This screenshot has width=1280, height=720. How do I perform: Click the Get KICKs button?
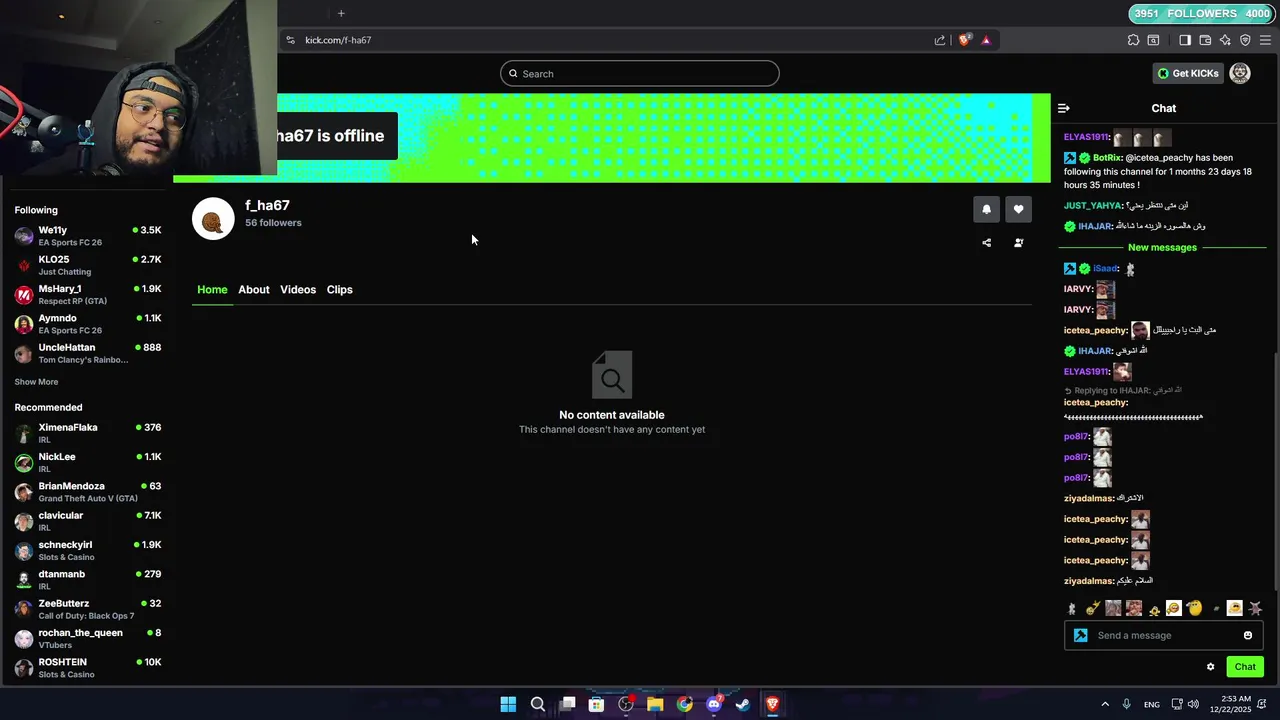click(x=1188, y=73)
